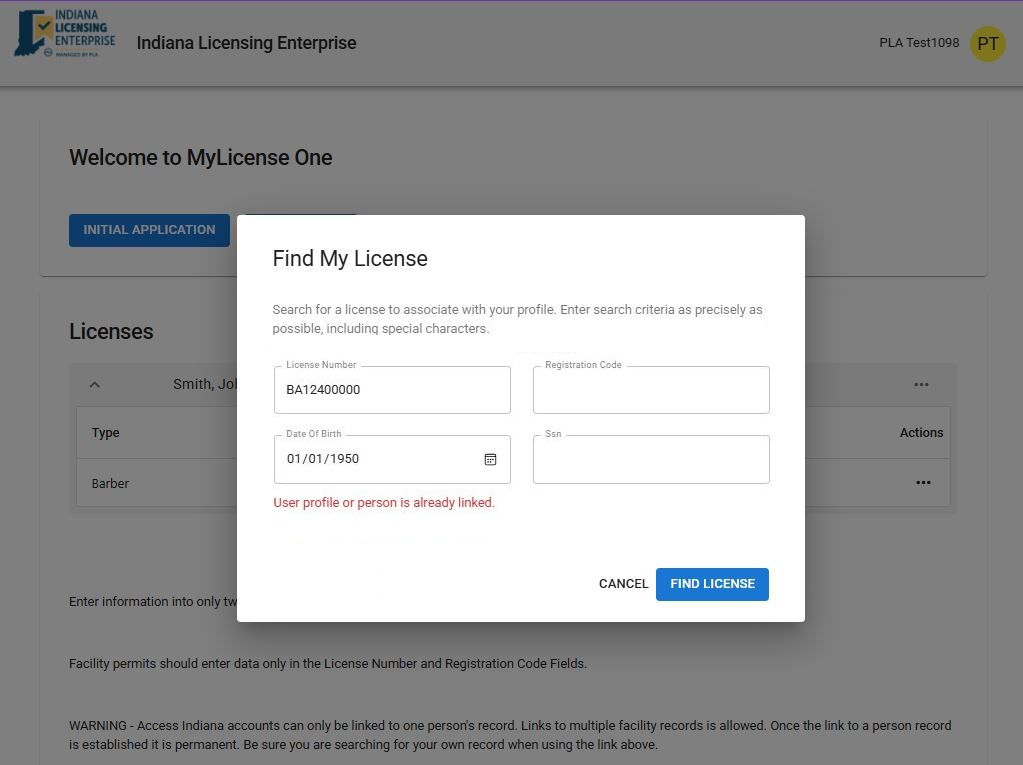Viewport: 1023px width, 765px height.
Task: Click the Indiana Licensing Enterprise logo
Action: (65, 35)
